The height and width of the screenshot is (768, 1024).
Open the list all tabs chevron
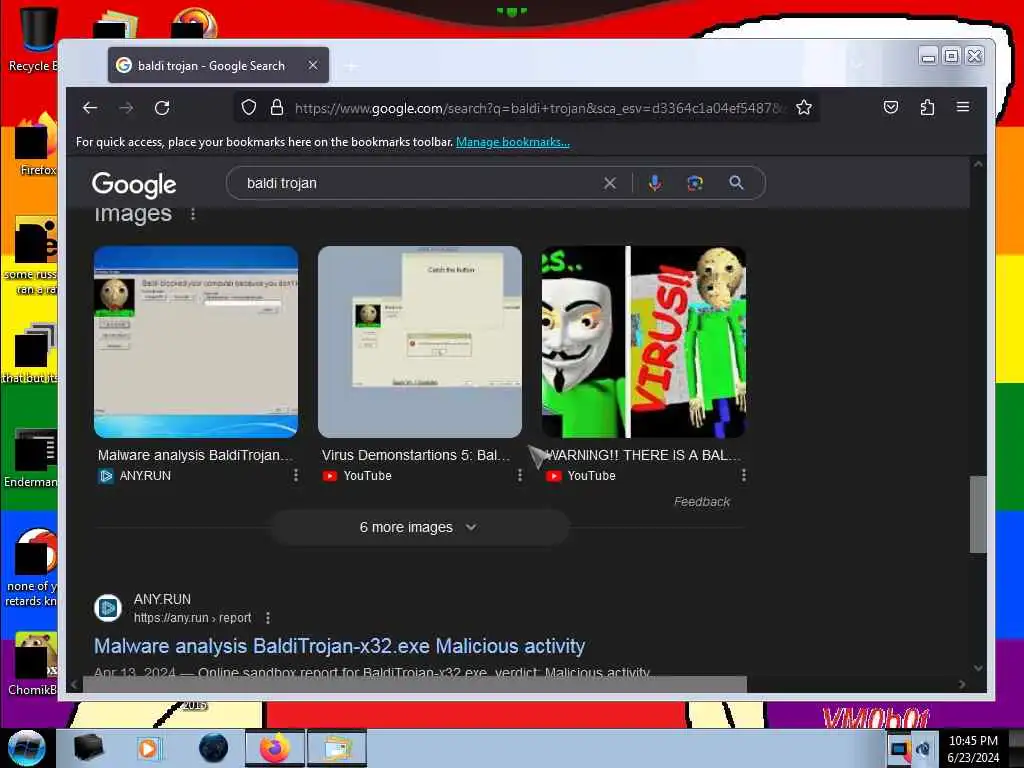tap(857, 65)
